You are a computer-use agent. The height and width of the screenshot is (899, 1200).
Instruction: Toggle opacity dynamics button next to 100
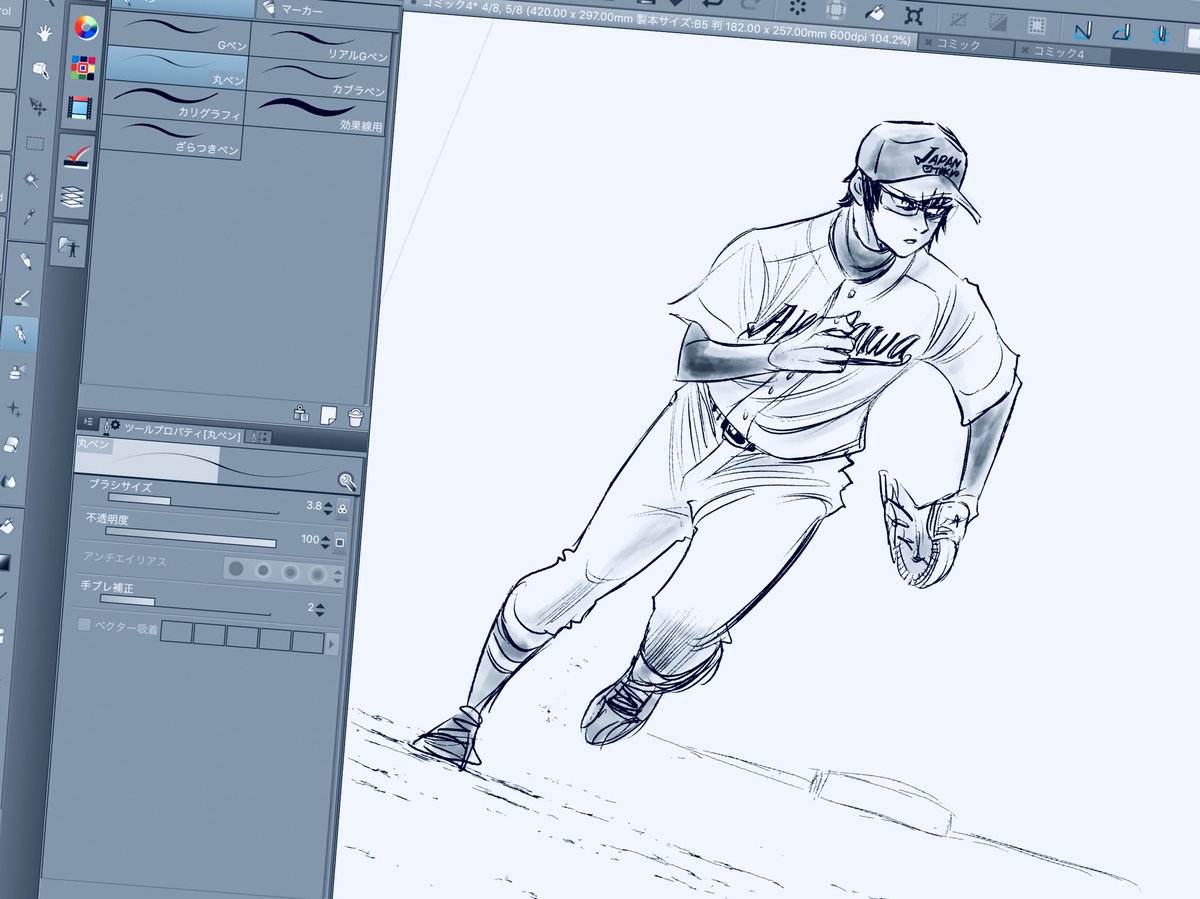pos(339,543)
